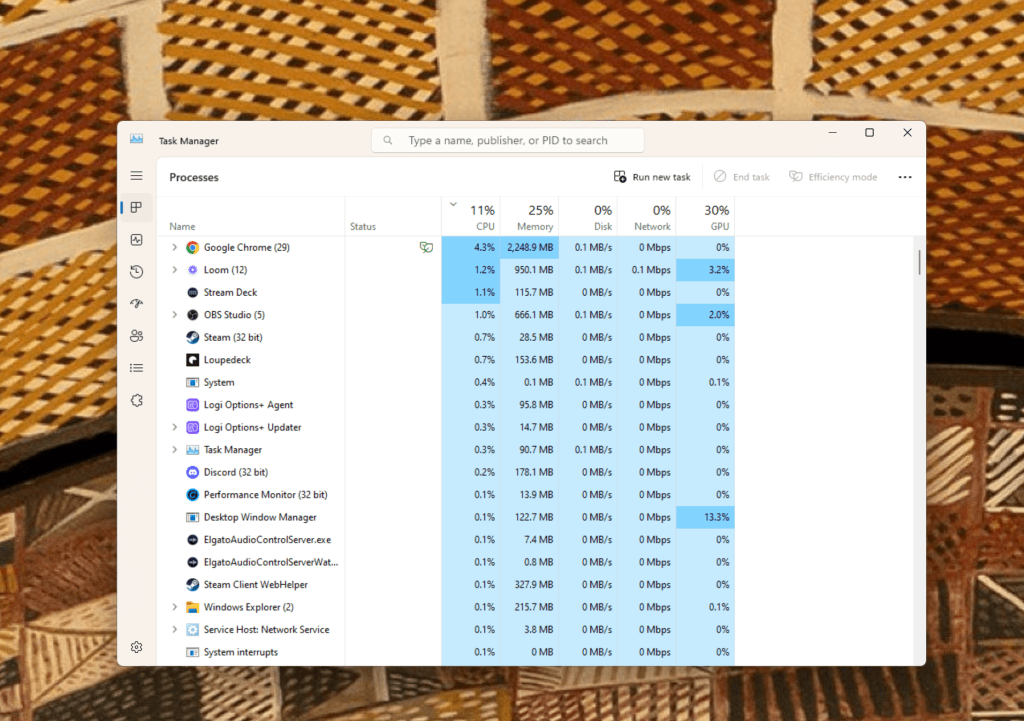Click the Stream Deck process icon
The image size is (1024, 721).
(x=192, y=293)
